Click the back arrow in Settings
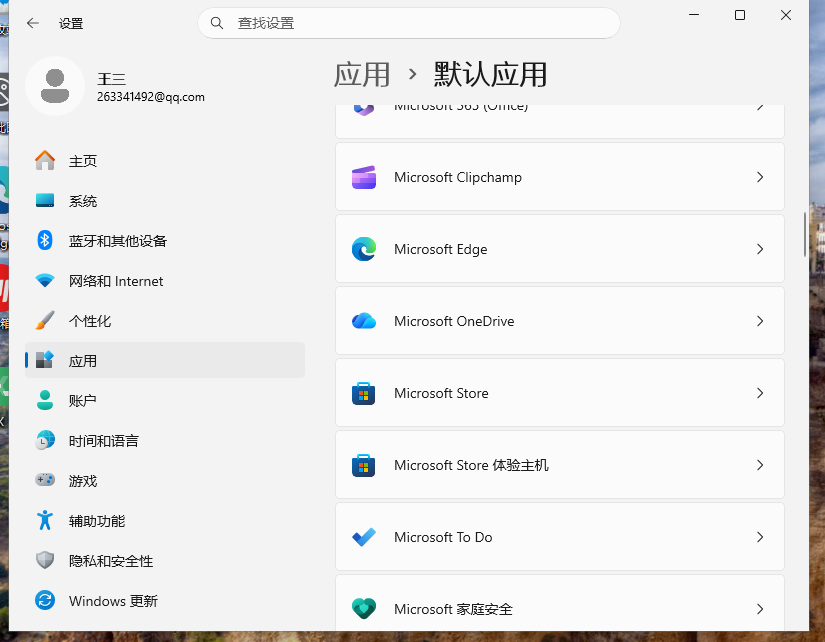 [33, 23]
